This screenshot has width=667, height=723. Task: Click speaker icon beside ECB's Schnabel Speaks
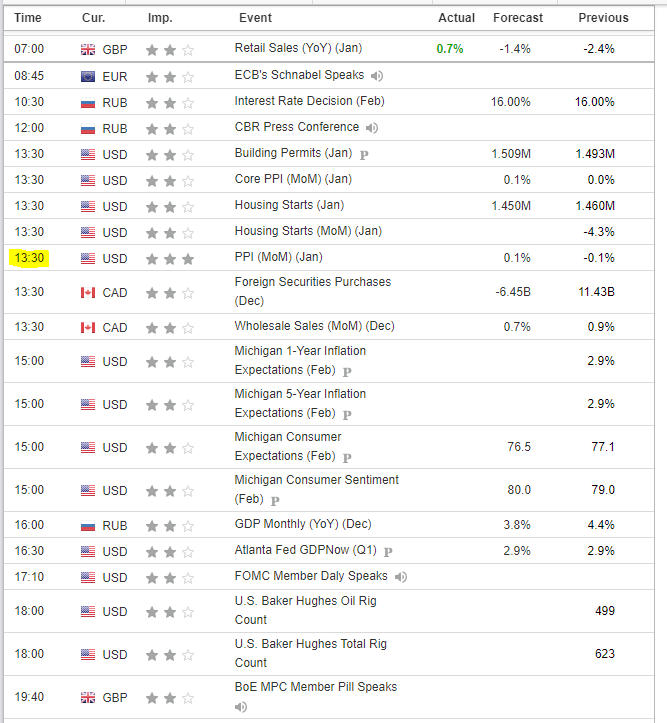point(376,75)
